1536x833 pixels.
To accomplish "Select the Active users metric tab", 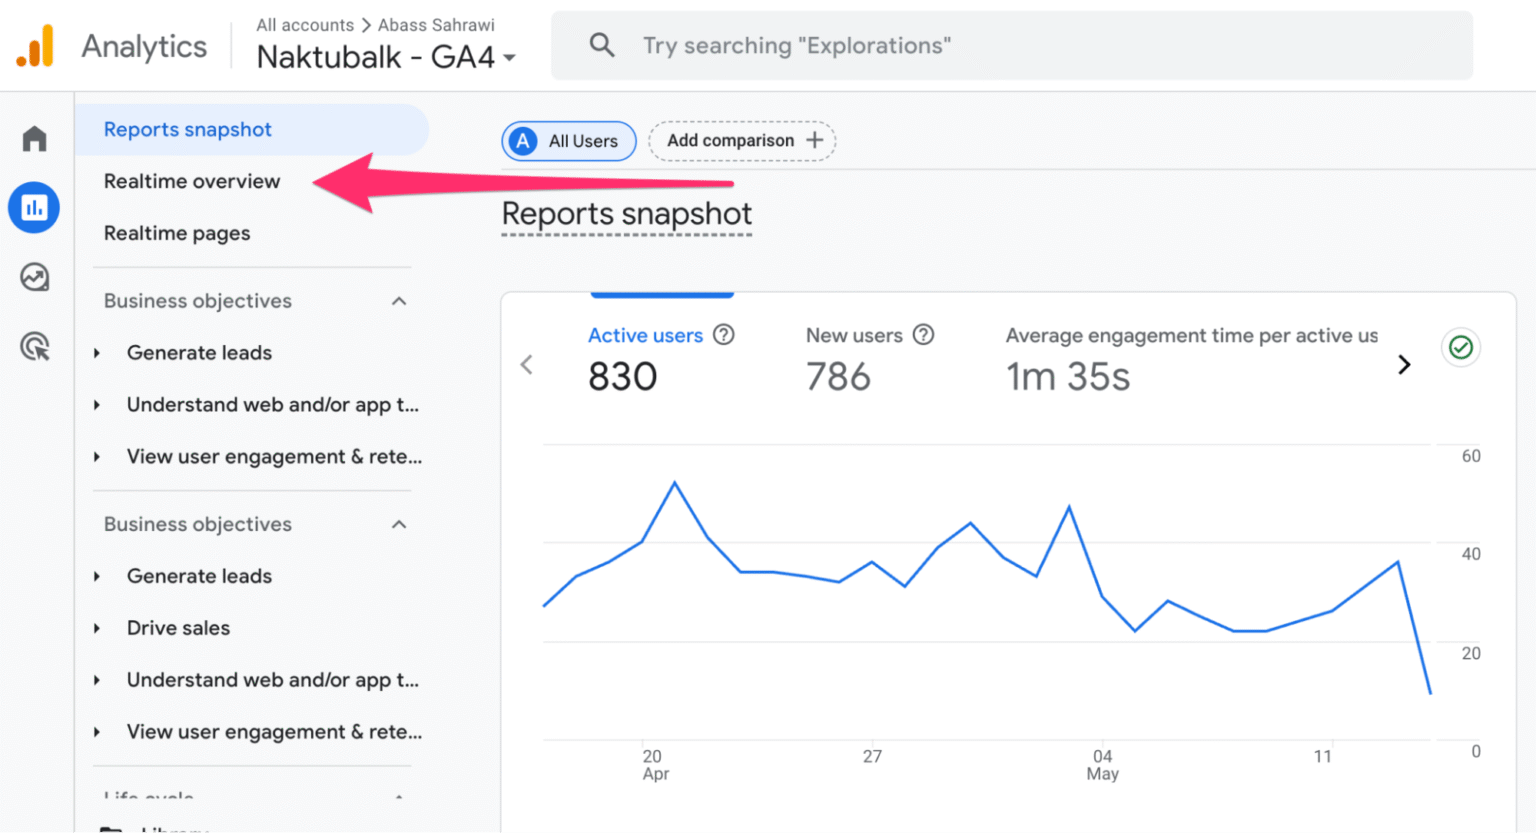I will click(x=645, y=336).
